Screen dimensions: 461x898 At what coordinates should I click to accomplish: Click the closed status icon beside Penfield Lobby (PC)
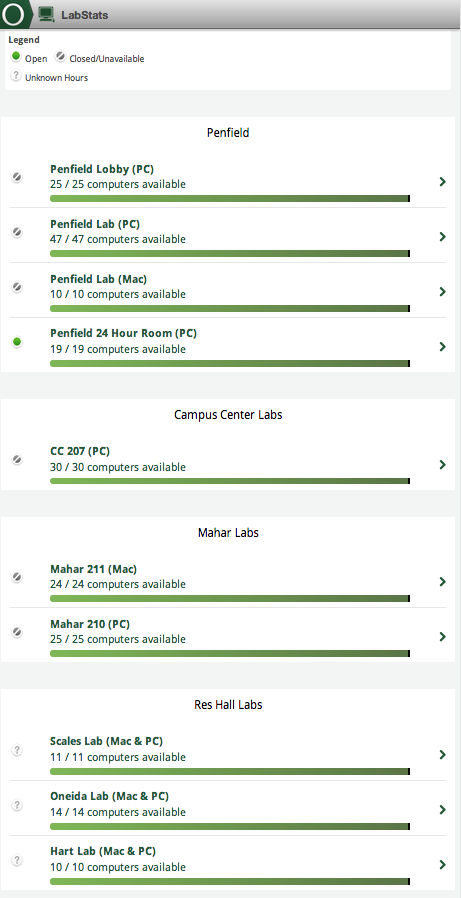point(17,178)
